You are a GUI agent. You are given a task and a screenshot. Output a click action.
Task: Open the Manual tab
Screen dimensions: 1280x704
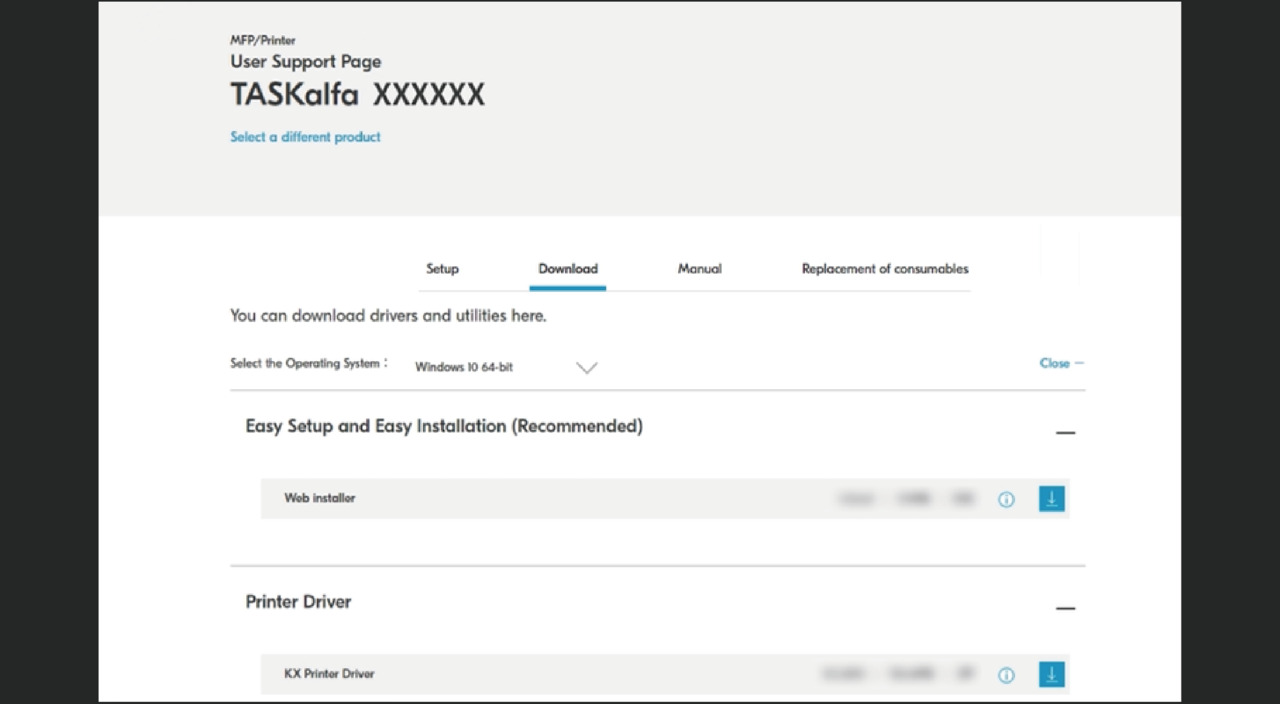click(x=700, y=269)
